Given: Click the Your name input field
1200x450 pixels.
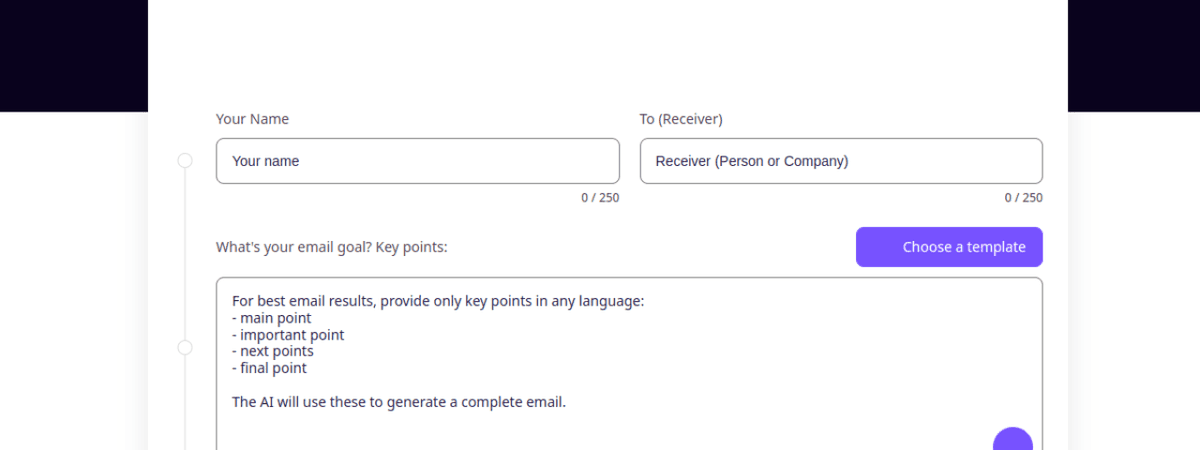Looking at the screenshot, I should [x=417, y=161].
